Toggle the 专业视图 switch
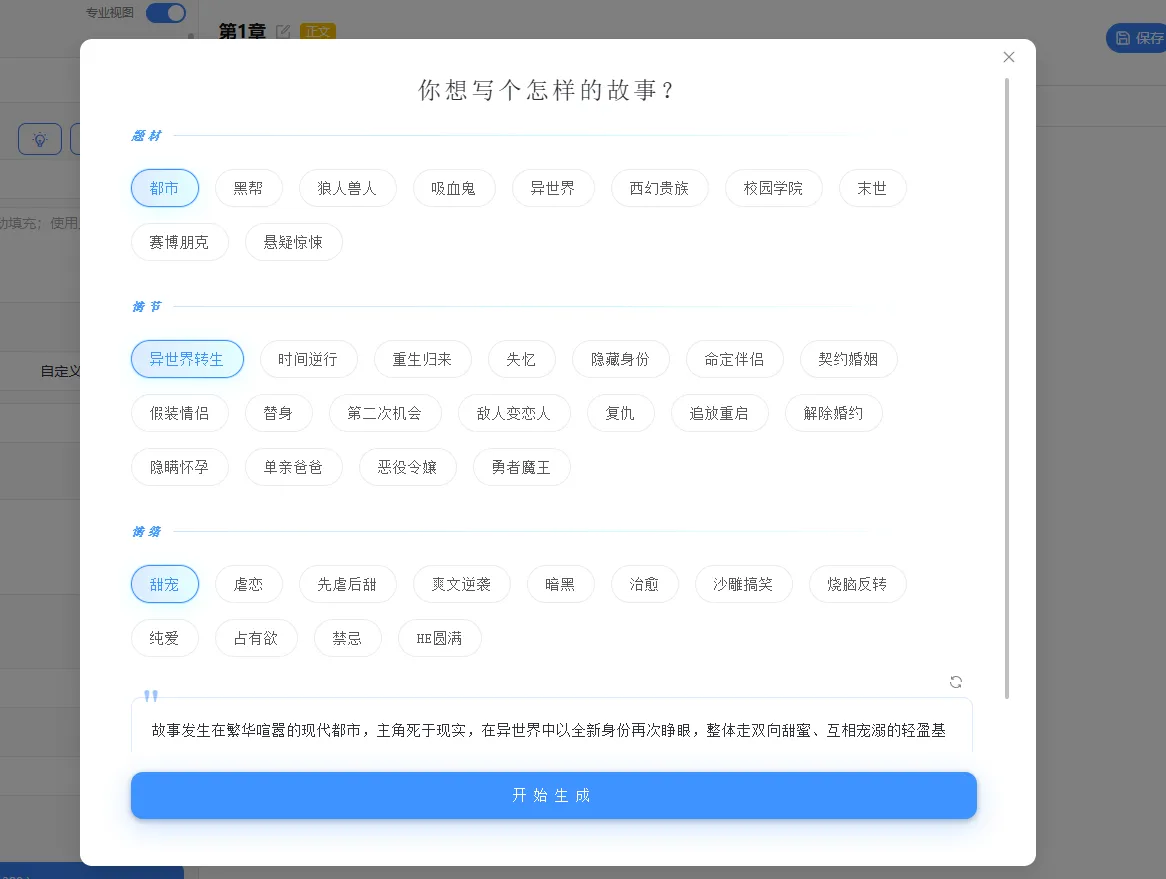The width and height of the screenshot is (1166, 879). [166, 13]
